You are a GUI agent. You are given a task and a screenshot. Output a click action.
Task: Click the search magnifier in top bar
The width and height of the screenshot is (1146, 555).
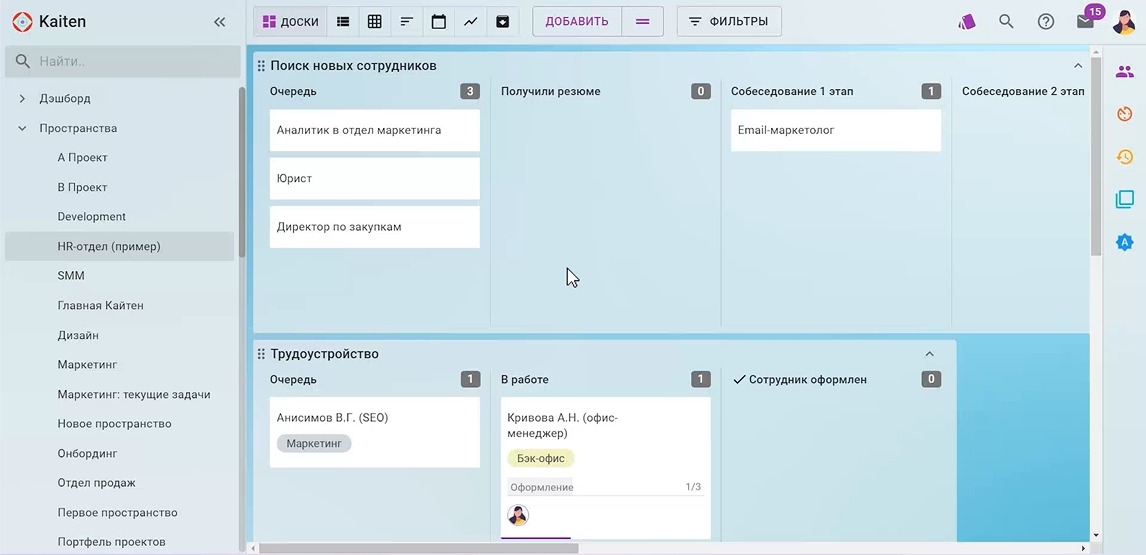1006,21
